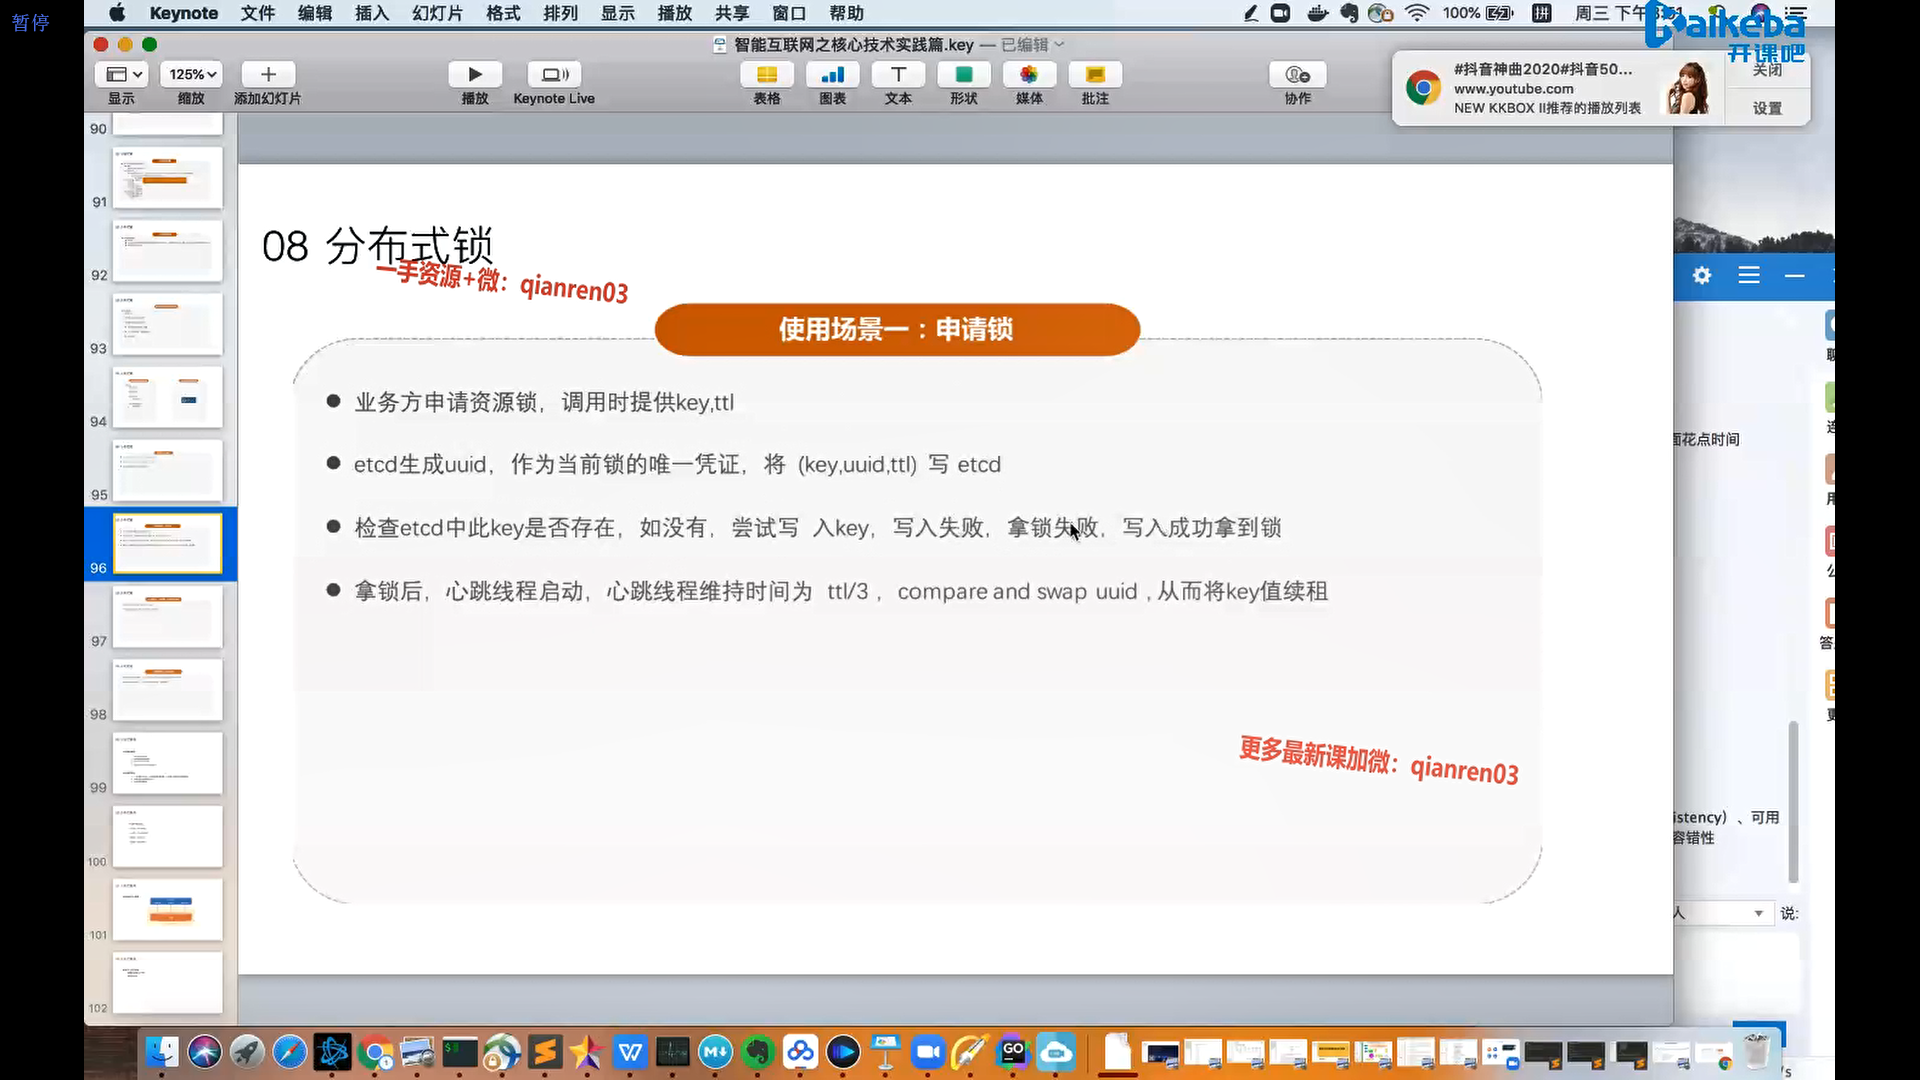Add a text box with Text icon

[898, 75]
